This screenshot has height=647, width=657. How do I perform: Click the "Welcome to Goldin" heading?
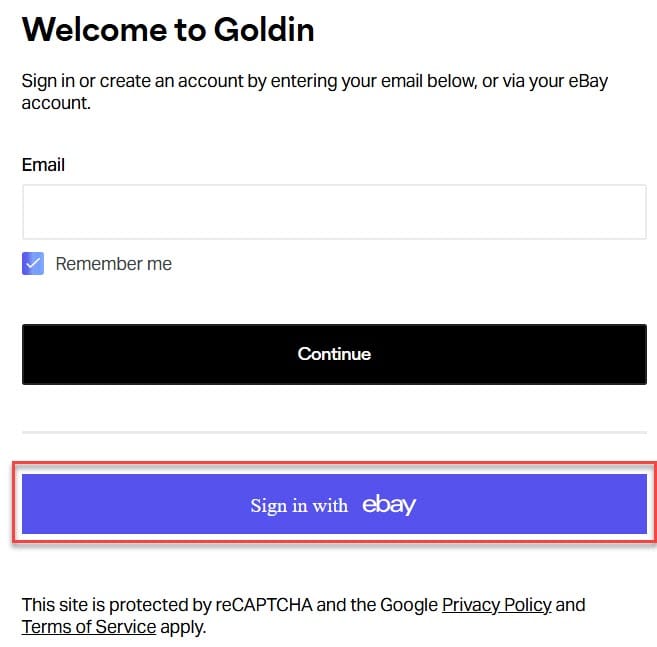[x=168, y=30]
